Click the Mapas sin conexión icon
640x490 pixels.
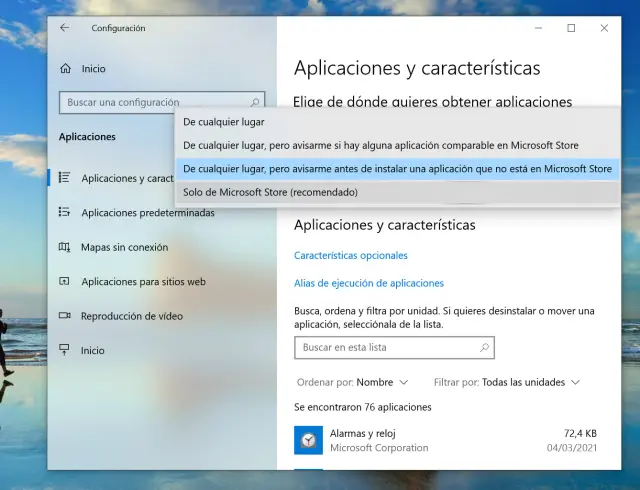tap(64, 247)
